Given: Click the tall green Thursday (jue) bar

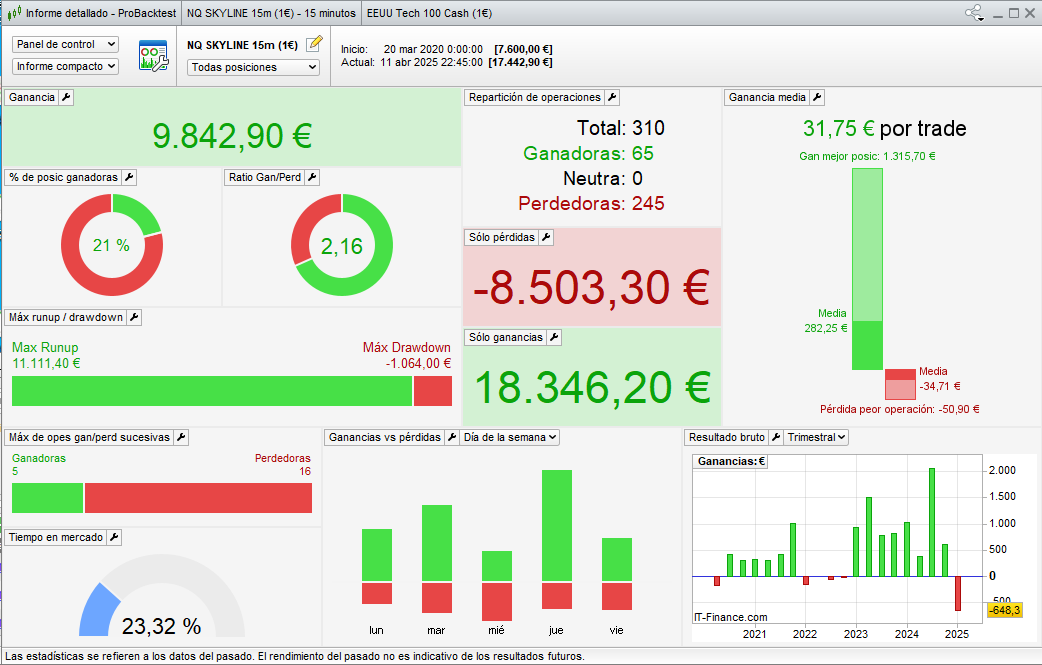Looking at the screenshot, I should (x=556, y=525).
